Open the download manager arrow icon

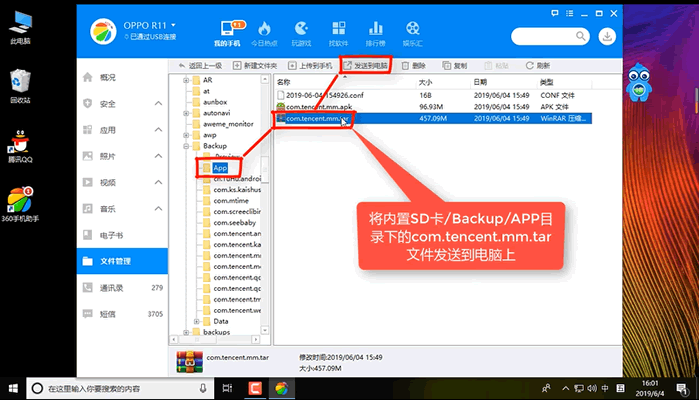click(x=607, y=36)
